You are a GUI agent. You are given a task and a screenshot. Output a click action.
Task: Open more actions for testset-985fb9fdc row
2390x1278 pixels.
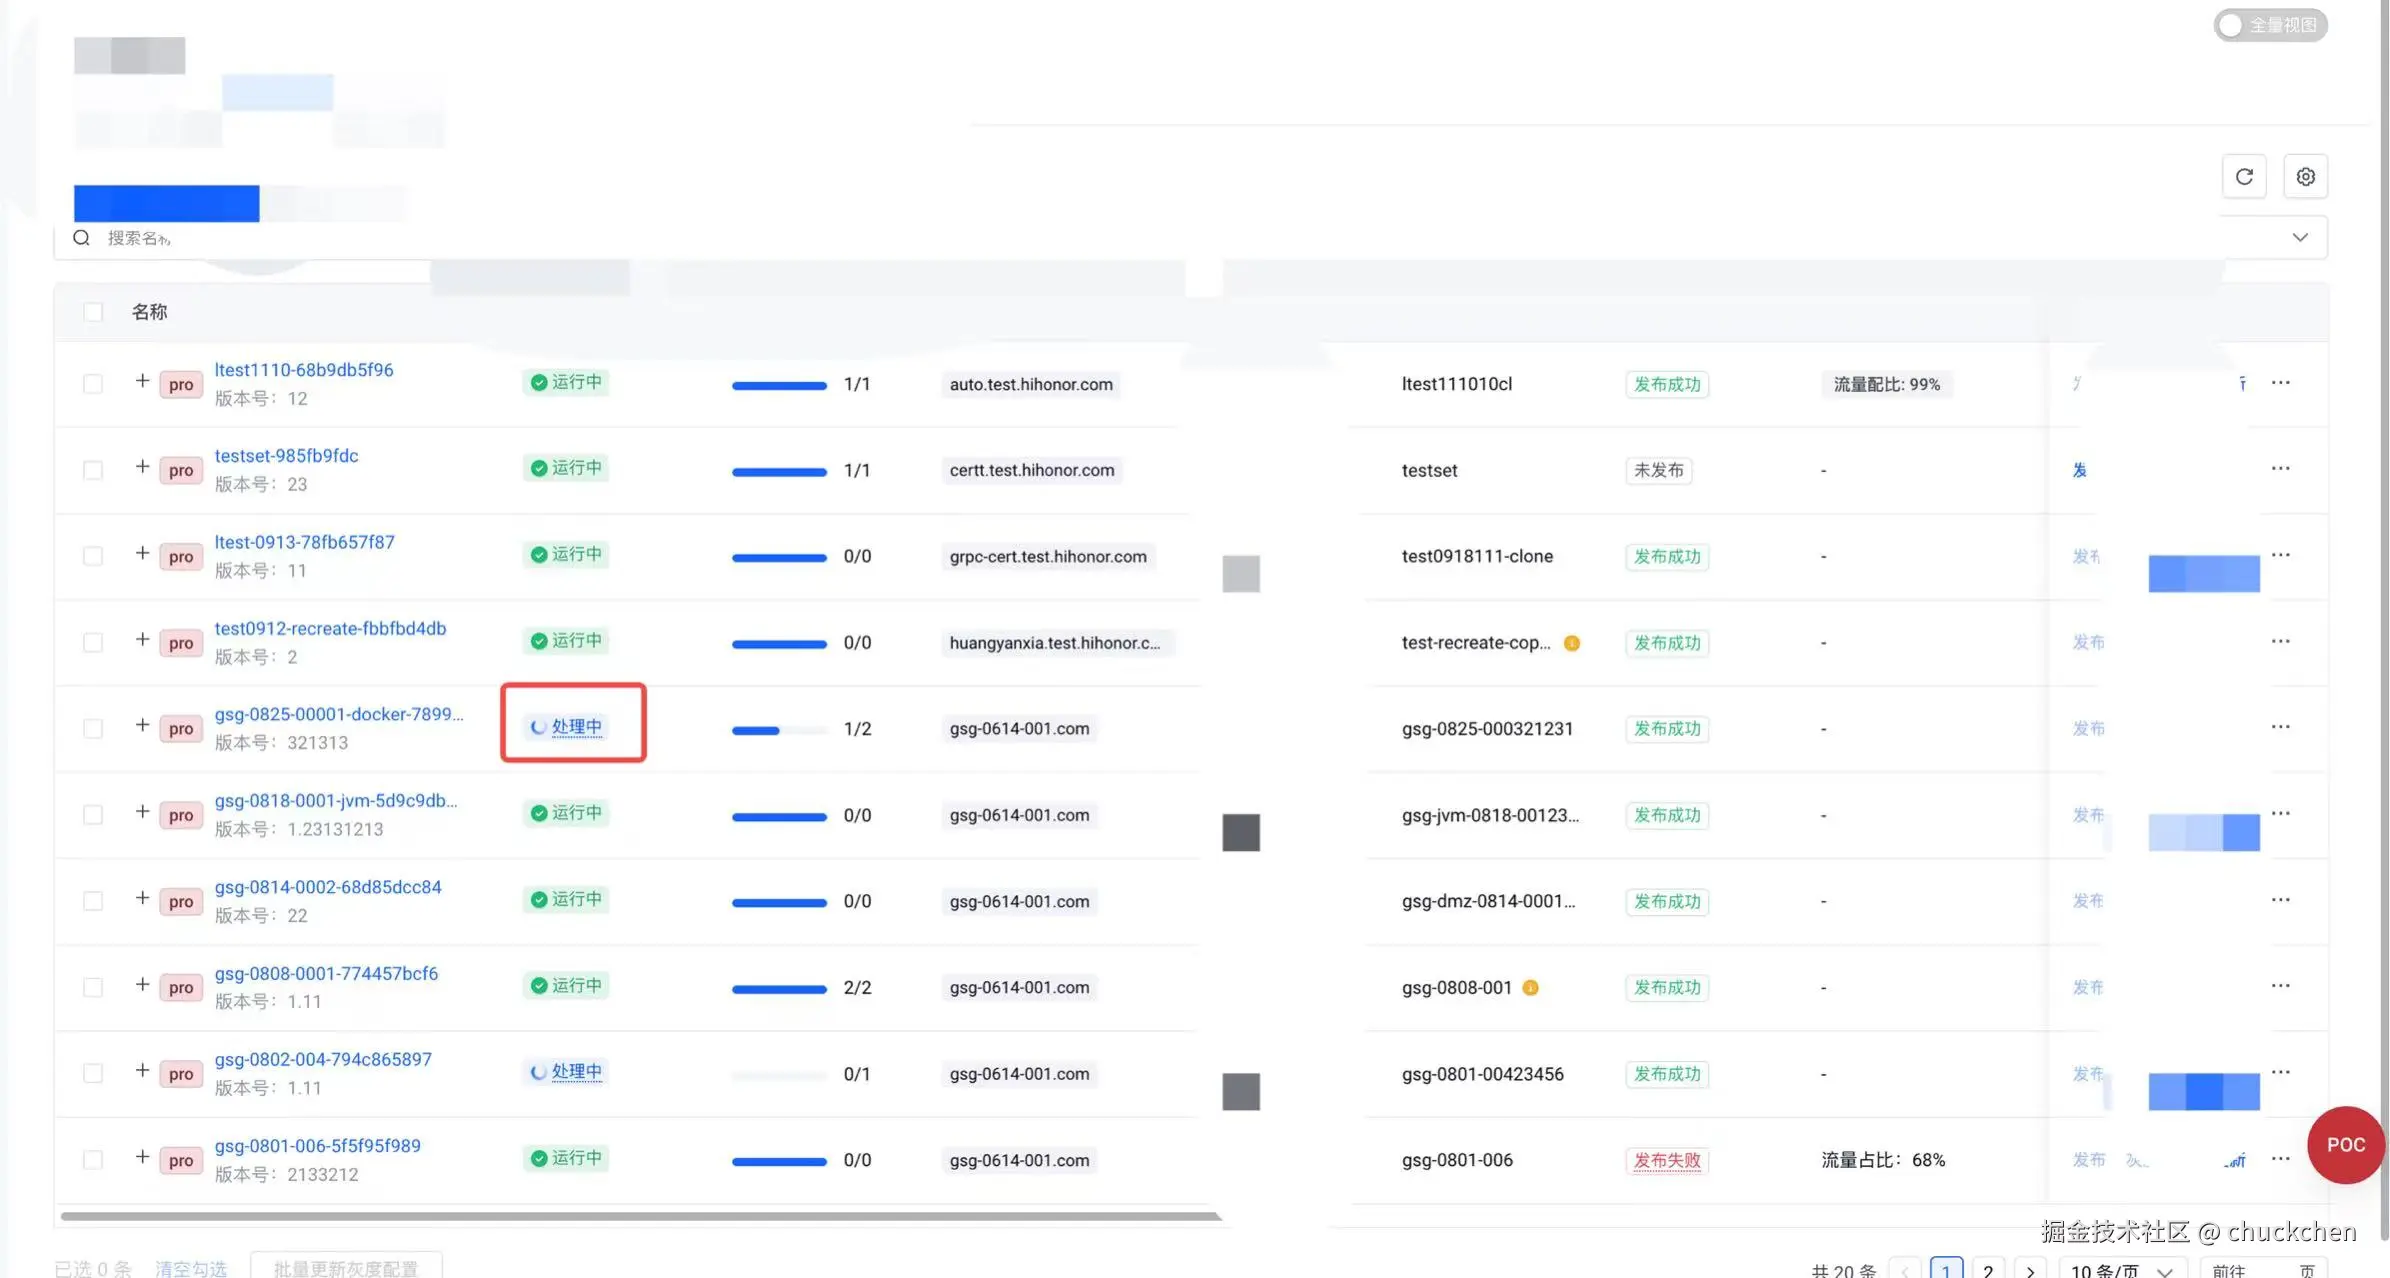click(2280, 469)
